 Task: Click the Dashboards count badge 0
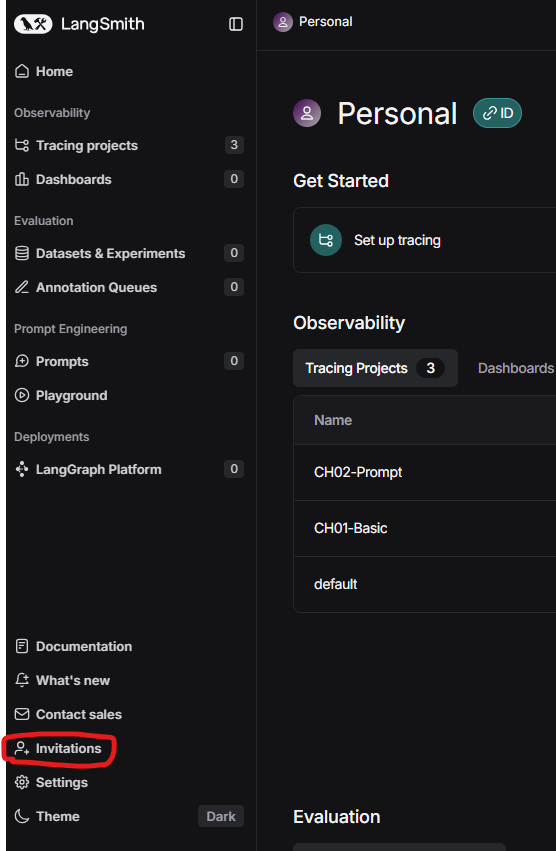point(234,179)
